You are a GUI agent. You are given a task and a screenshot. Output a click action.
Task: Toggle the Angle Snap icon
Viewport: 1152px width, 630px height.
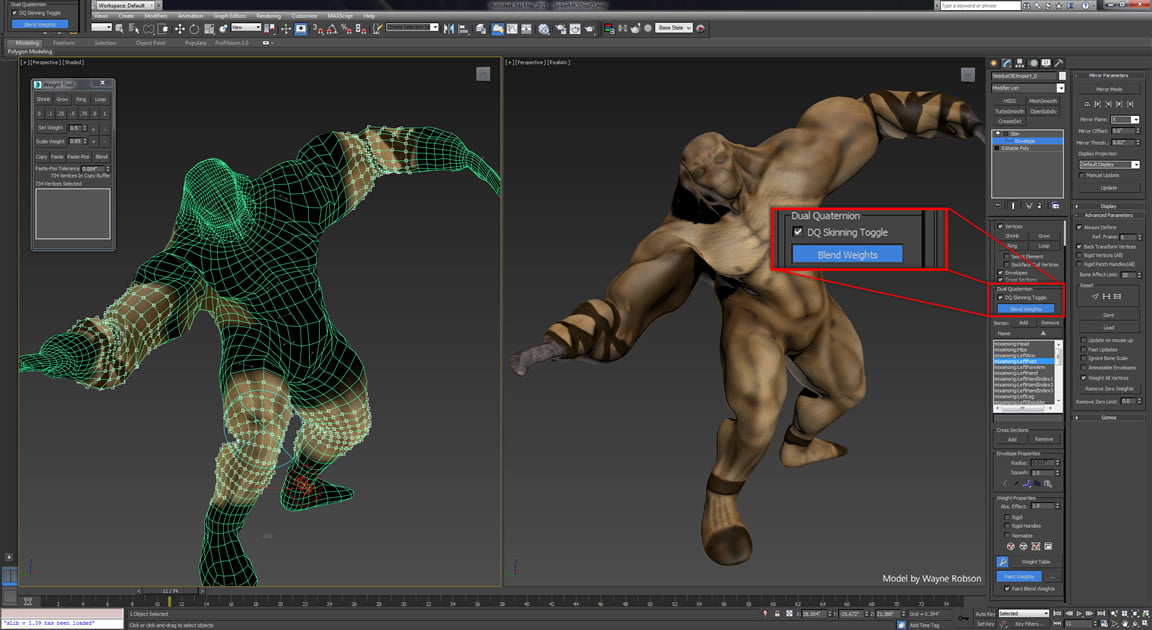pyautogui.click(x=331, y=29)
